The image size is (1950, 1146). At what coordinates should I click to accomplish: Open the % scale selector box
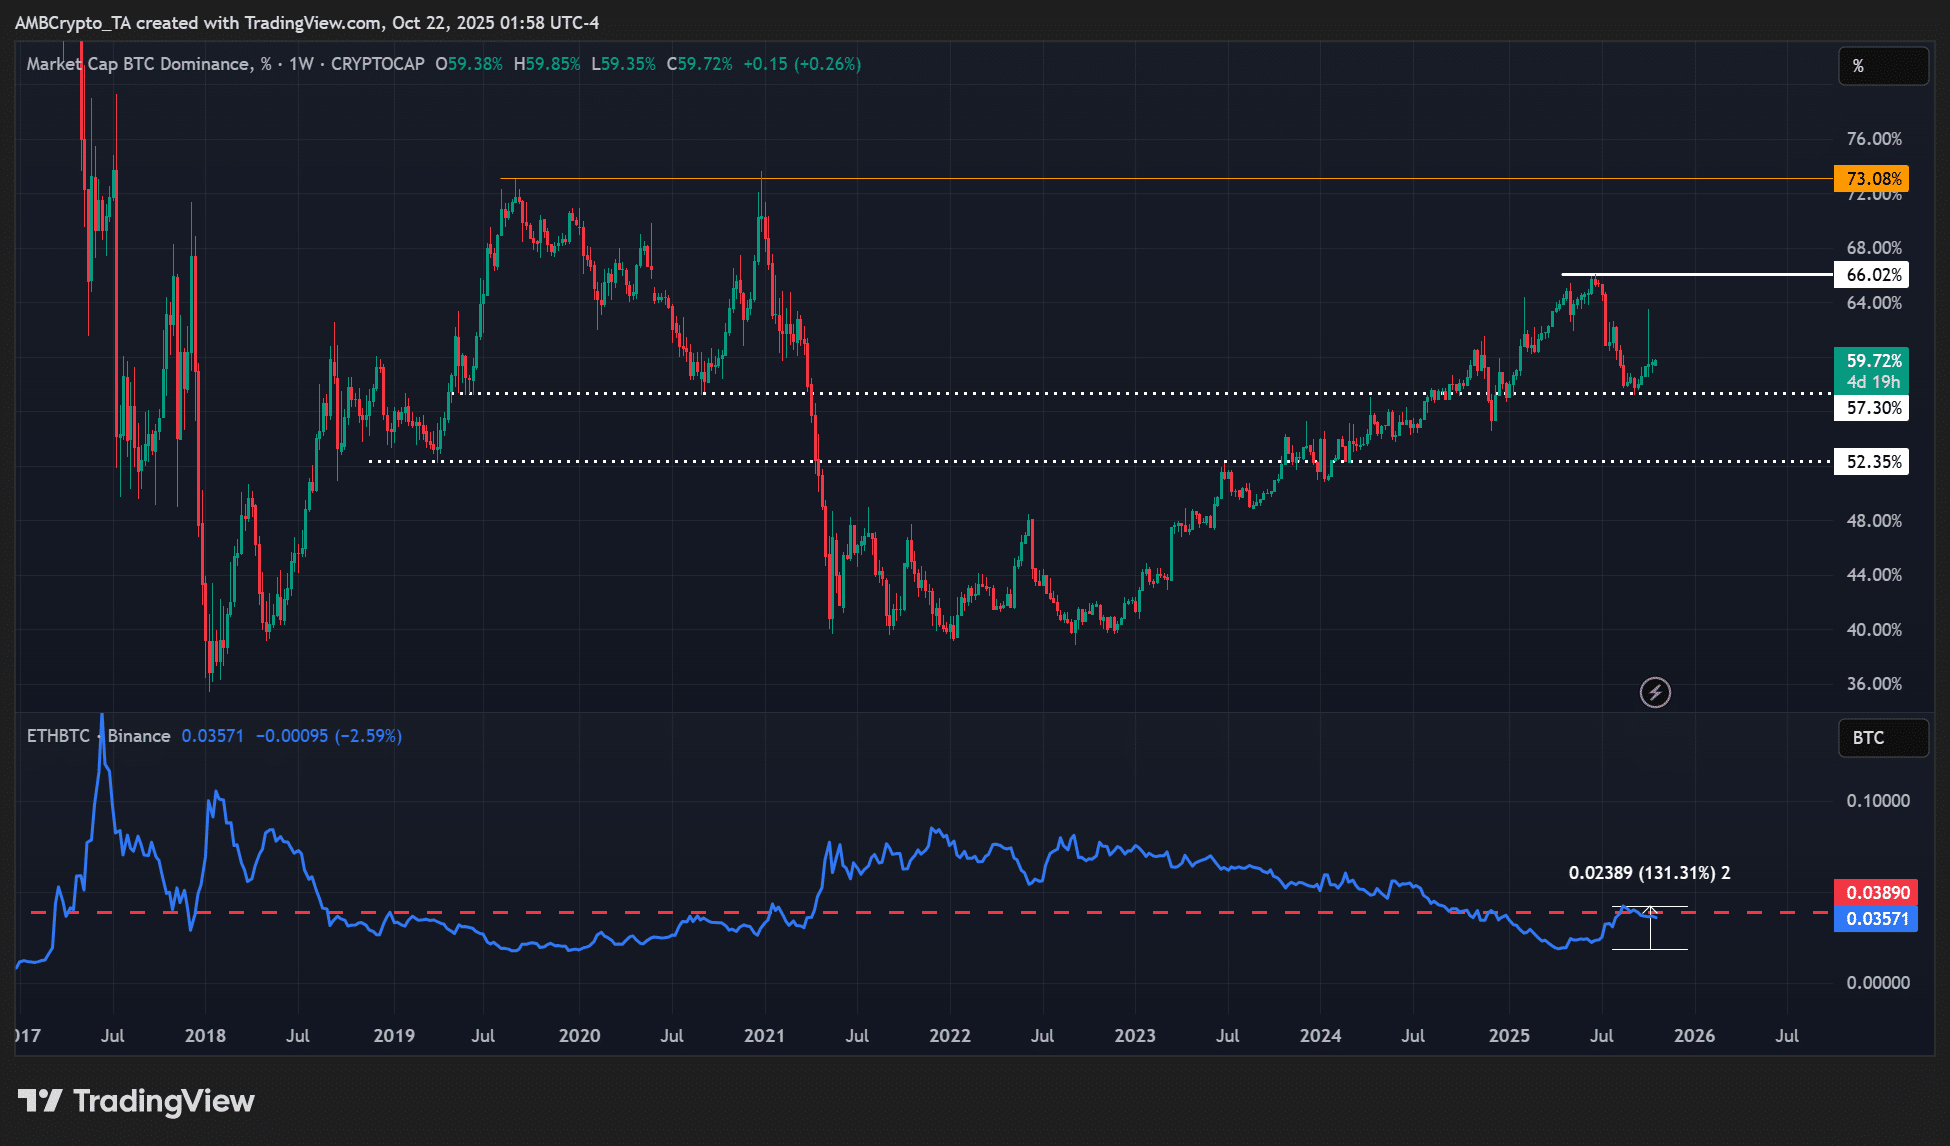[1883, 66]
